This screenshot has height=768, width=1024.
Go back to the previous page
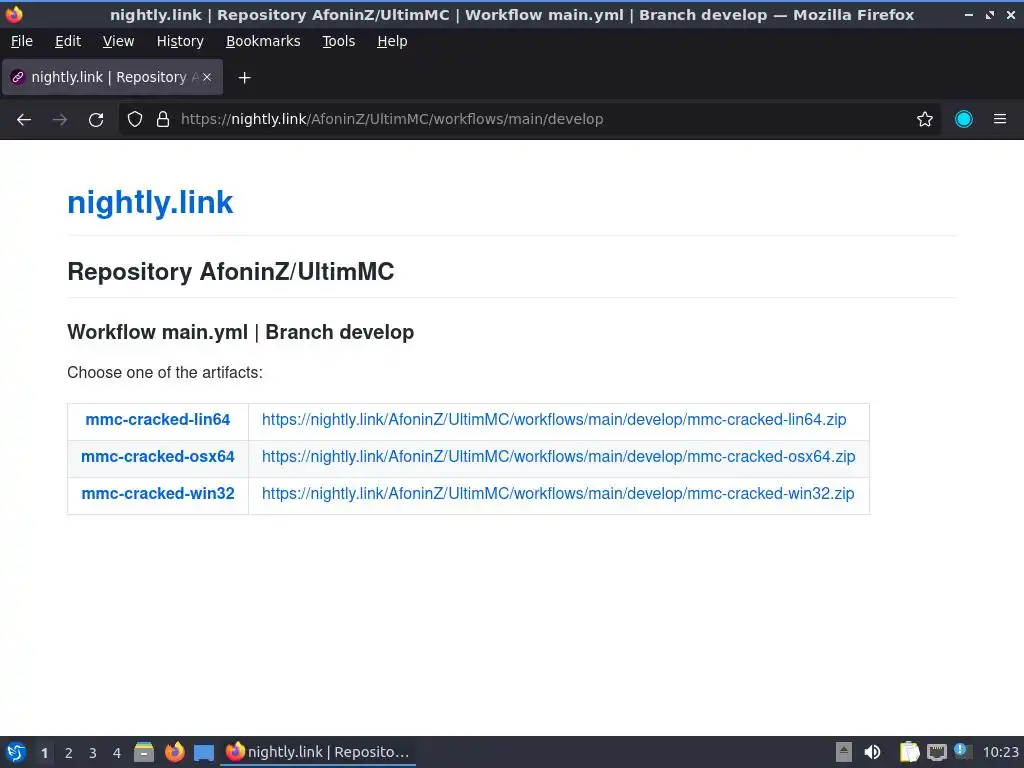point(24,120)
